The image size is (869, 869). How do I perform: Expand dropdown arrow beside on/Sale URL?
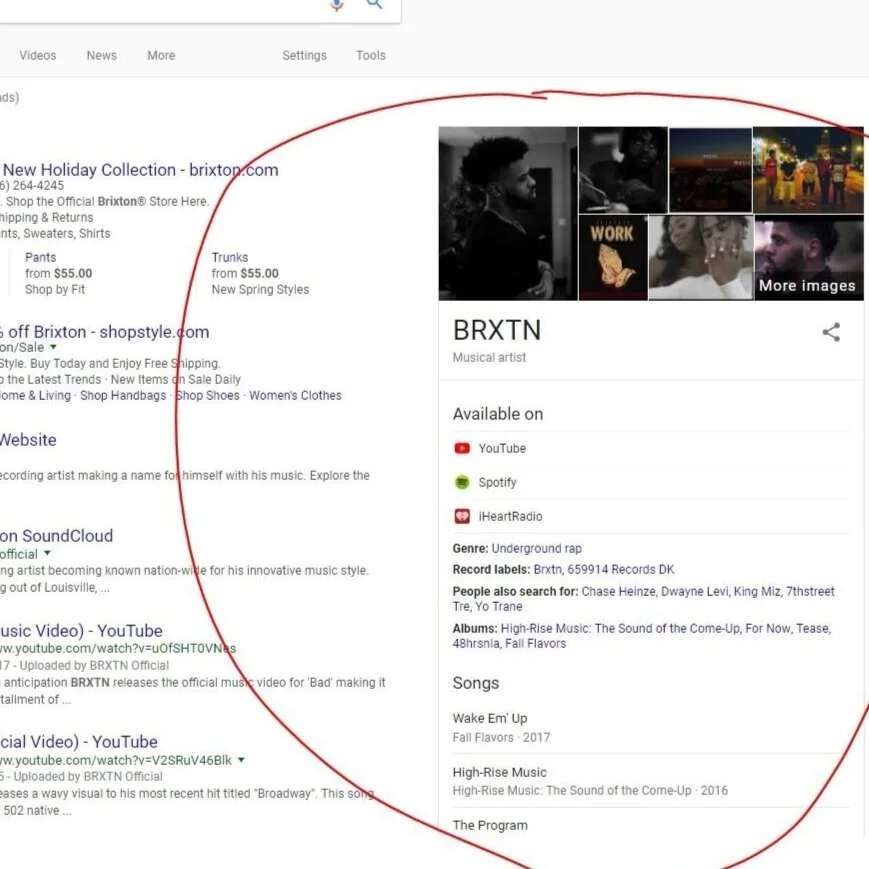click(x=53, y=347)
